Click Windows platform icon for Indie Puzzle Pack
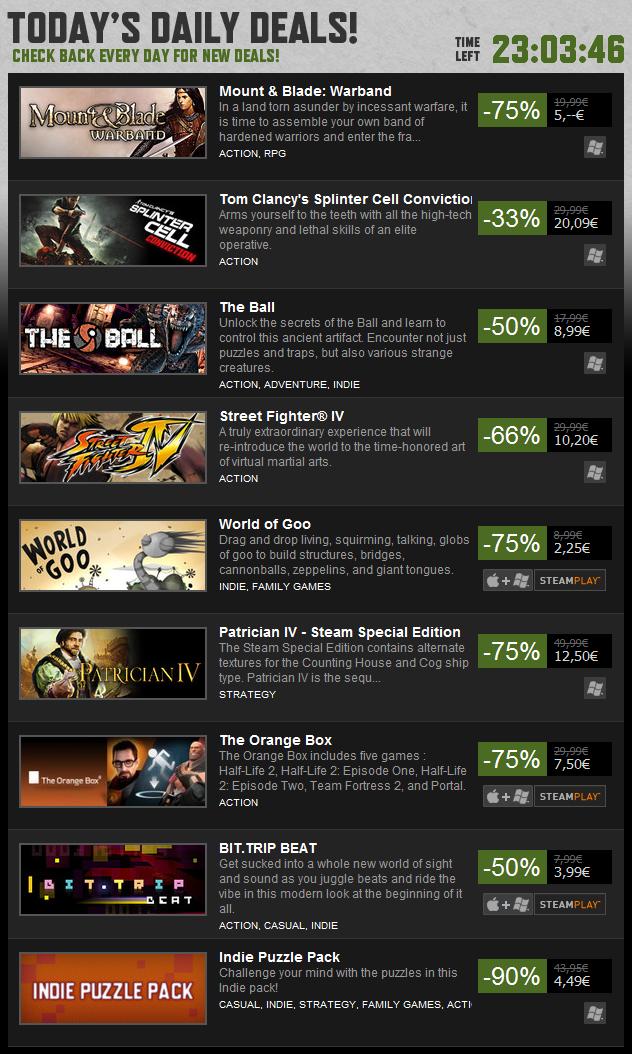Screen dimensions: 632x1054 click(x=595, y=1013)
